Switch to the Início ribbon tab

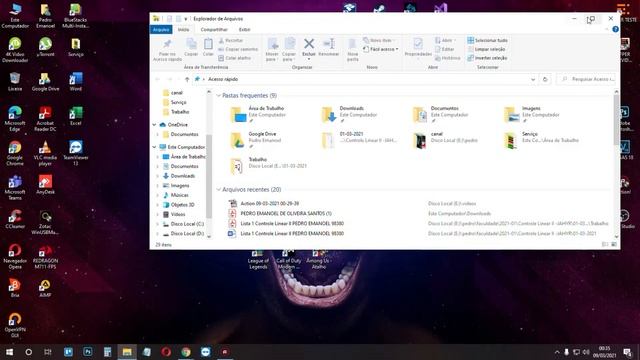(183, 29)
